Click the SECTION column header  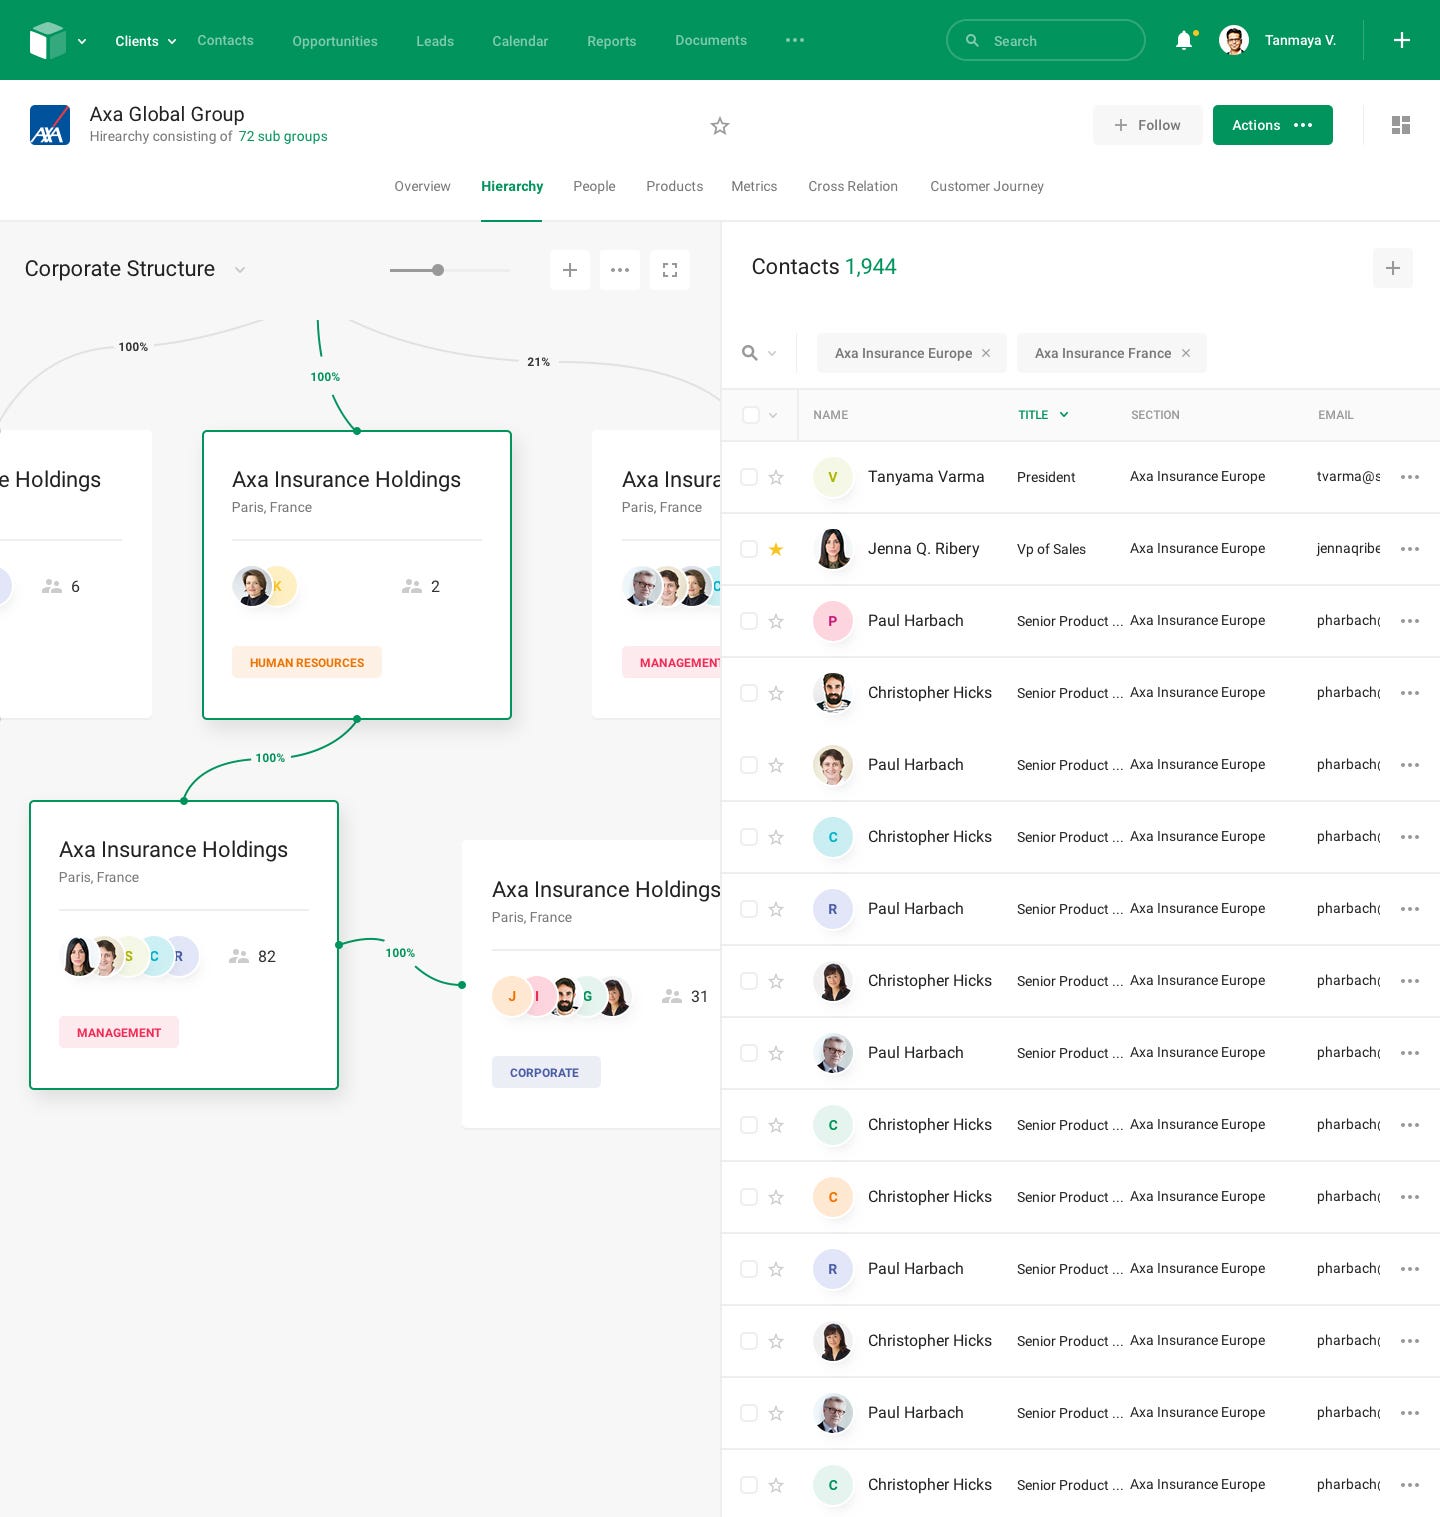1155,415
